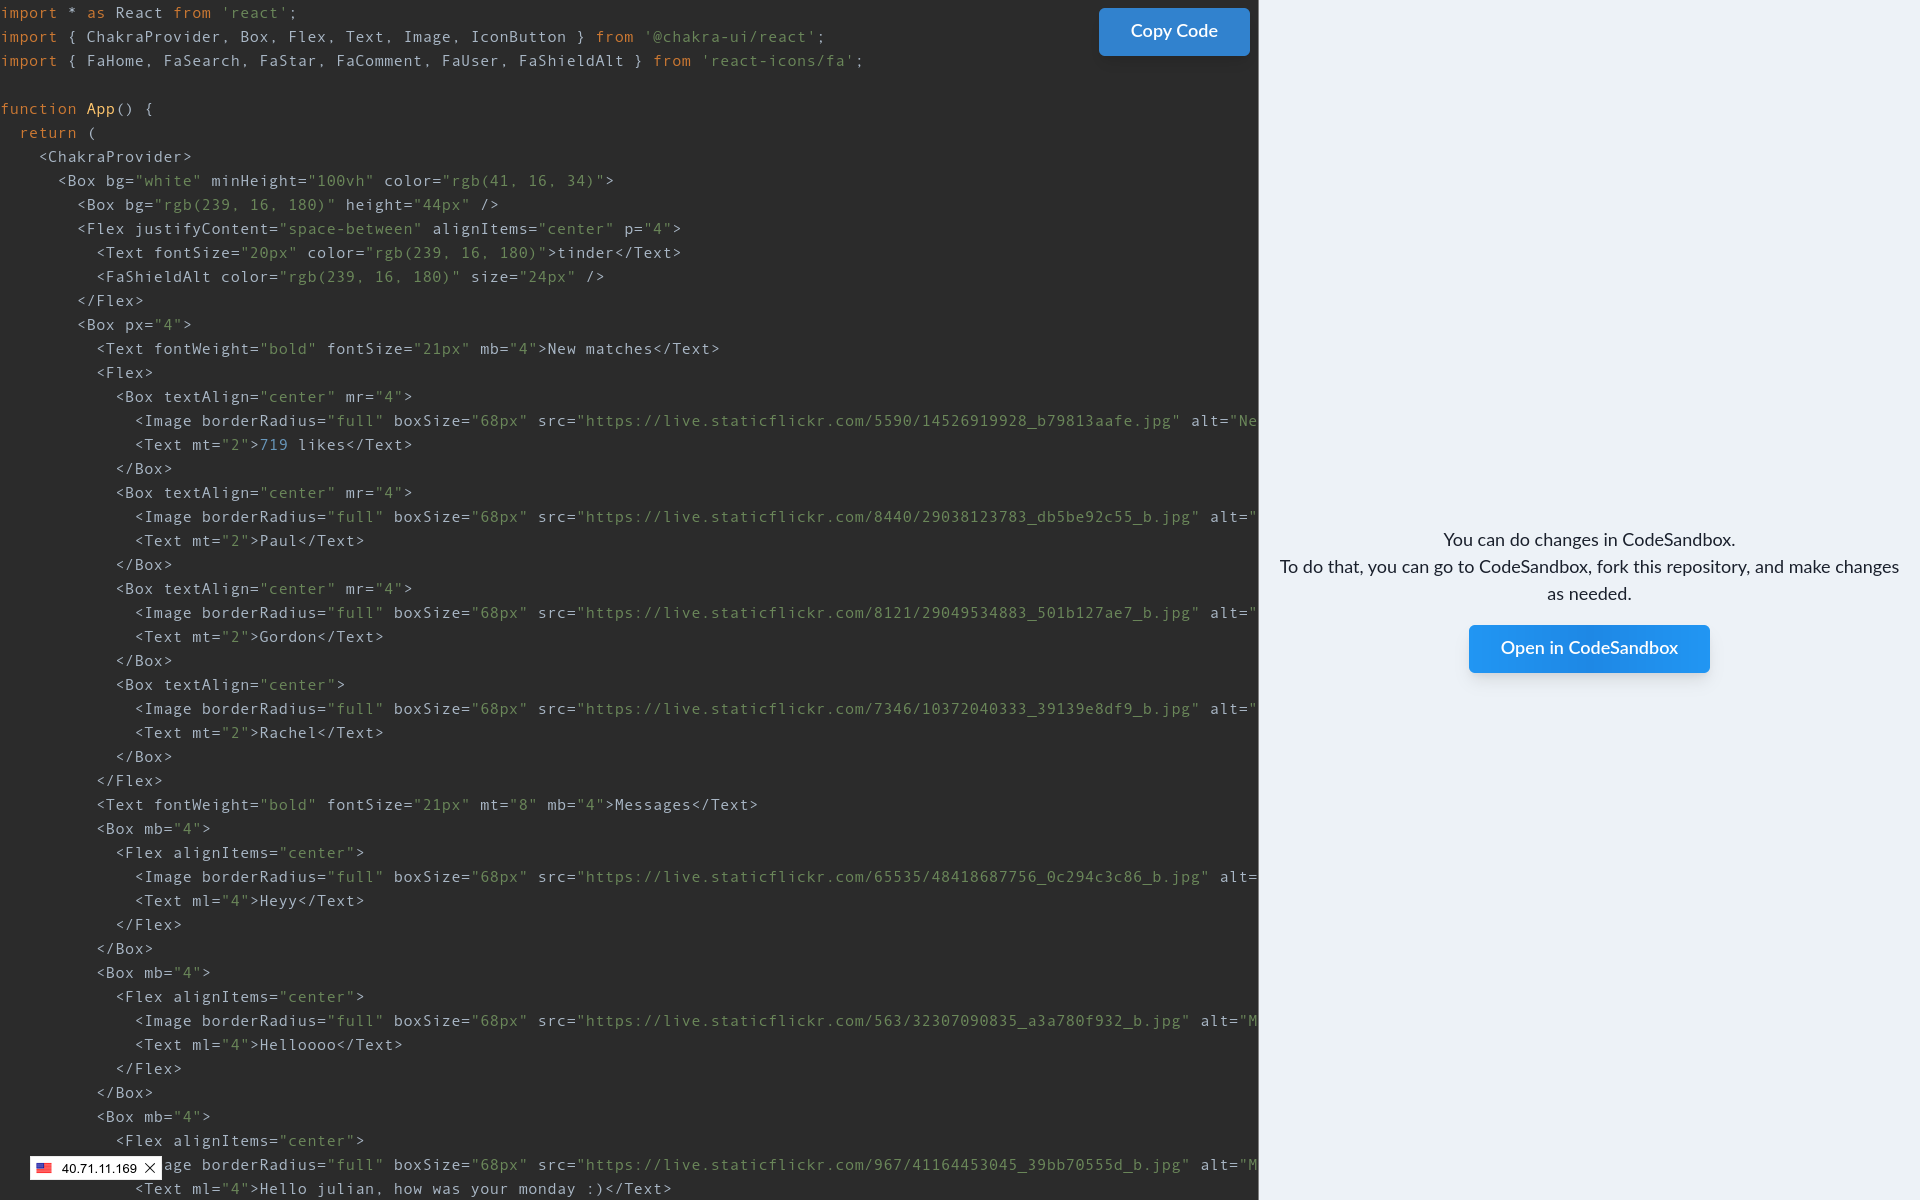Click the opening ChakraProvider tag
Screen dimensions: 1920x1200
pos(115,157)
